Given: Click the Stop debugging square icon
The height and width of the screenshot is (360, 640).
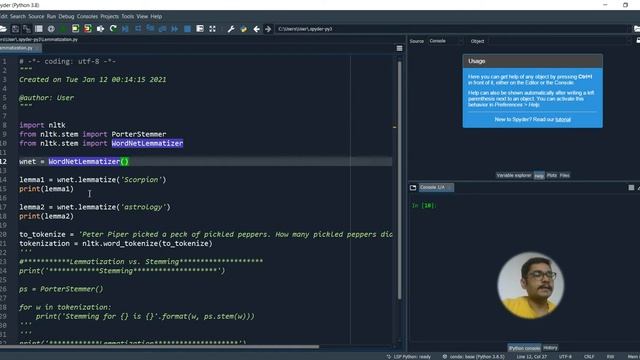Looking at the screenshot, I should [187, 29].
